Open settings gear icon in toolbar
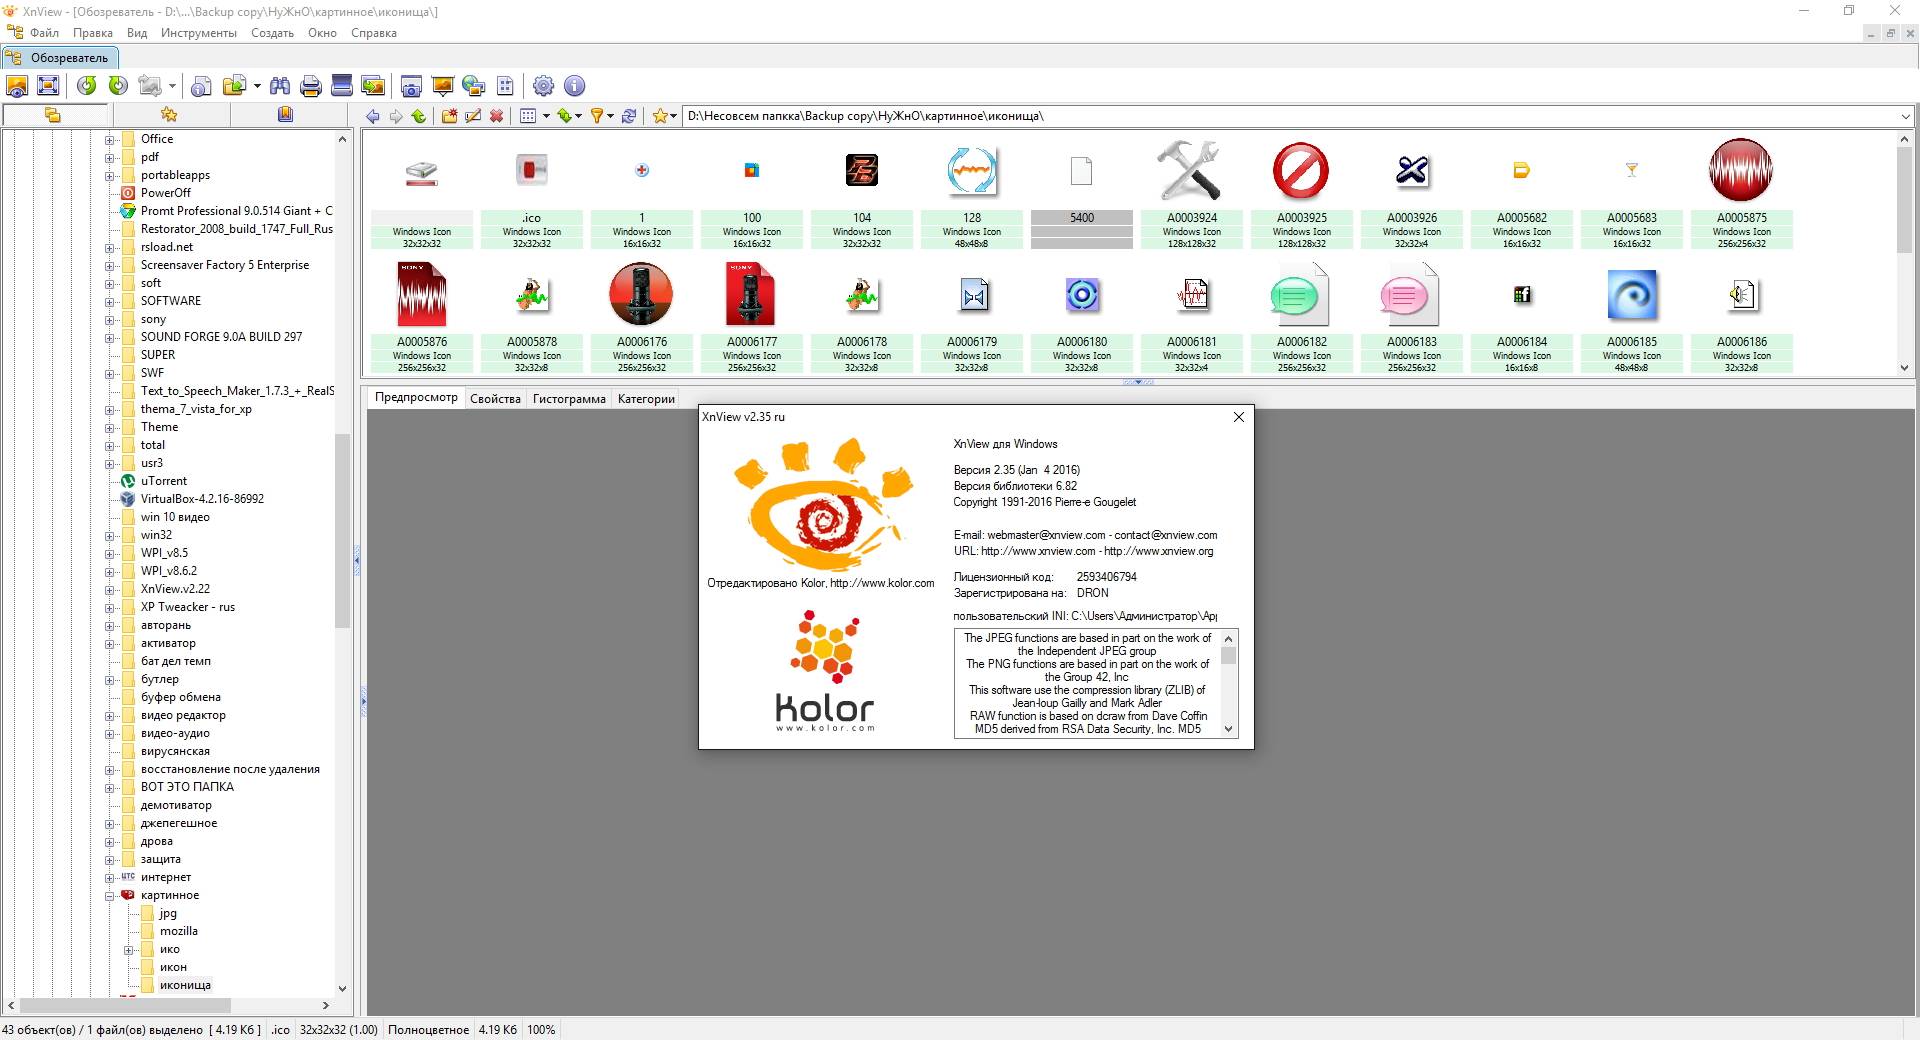Image resolution: width=1920 pixels, height=1040 pixels. click(x=543, y=86)
